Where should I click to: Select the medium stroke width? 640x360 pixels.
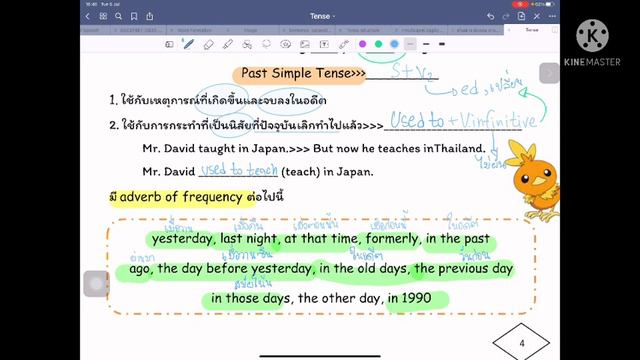pyautogui.click(x=426, y=44)
